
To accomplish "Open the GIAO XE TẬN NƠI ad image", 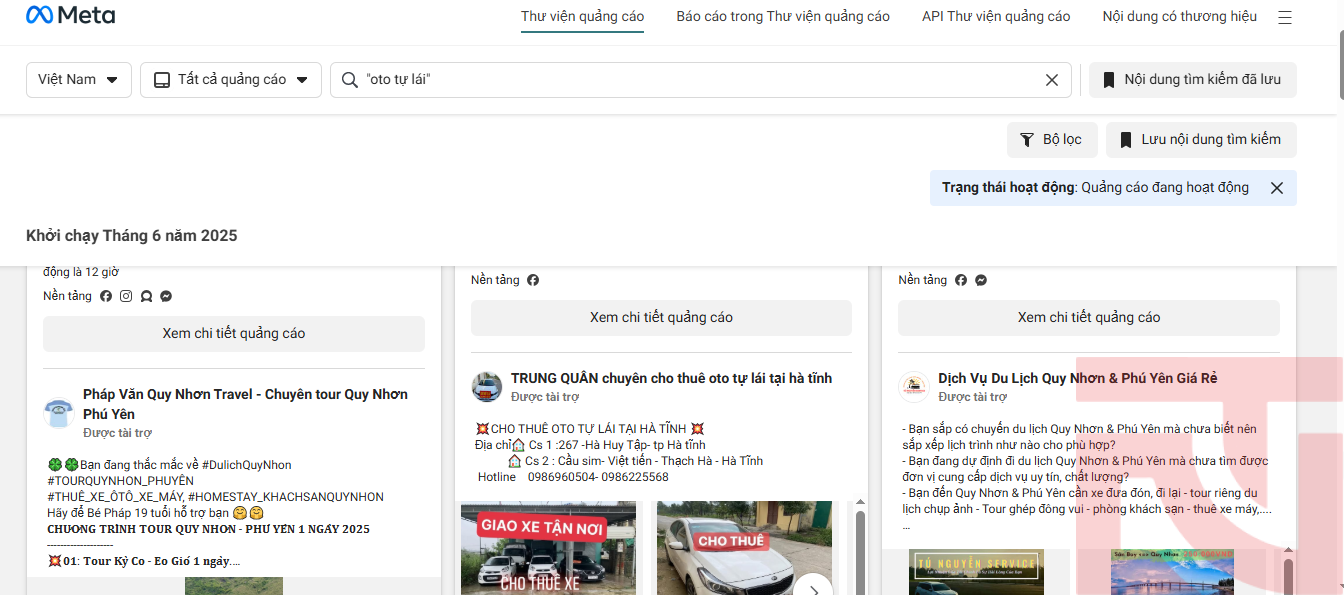I will point(549,548).
